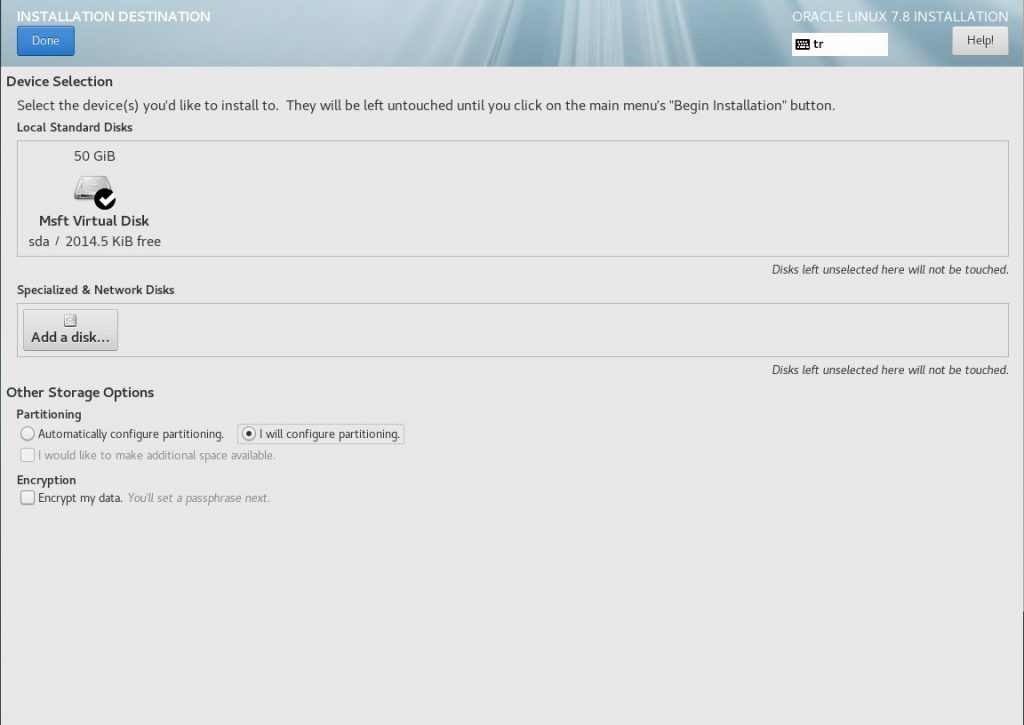Click ORACLE LINUX 7.8 INSTALLATION title

point(900,16)
